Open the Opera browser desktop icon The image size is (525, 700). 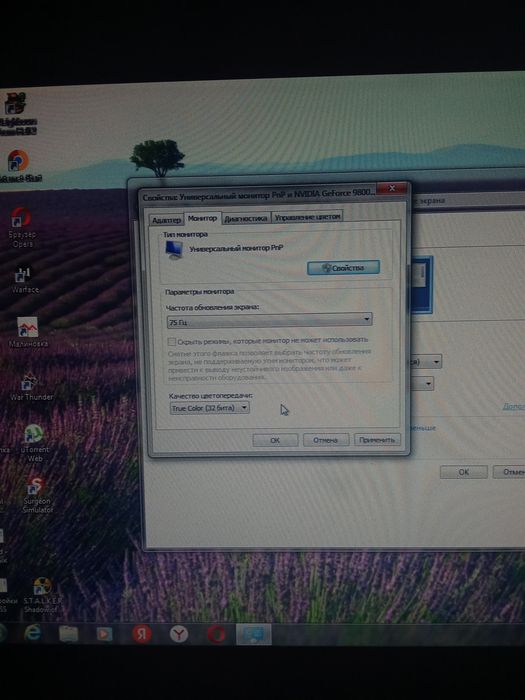[x=21, y=227]
